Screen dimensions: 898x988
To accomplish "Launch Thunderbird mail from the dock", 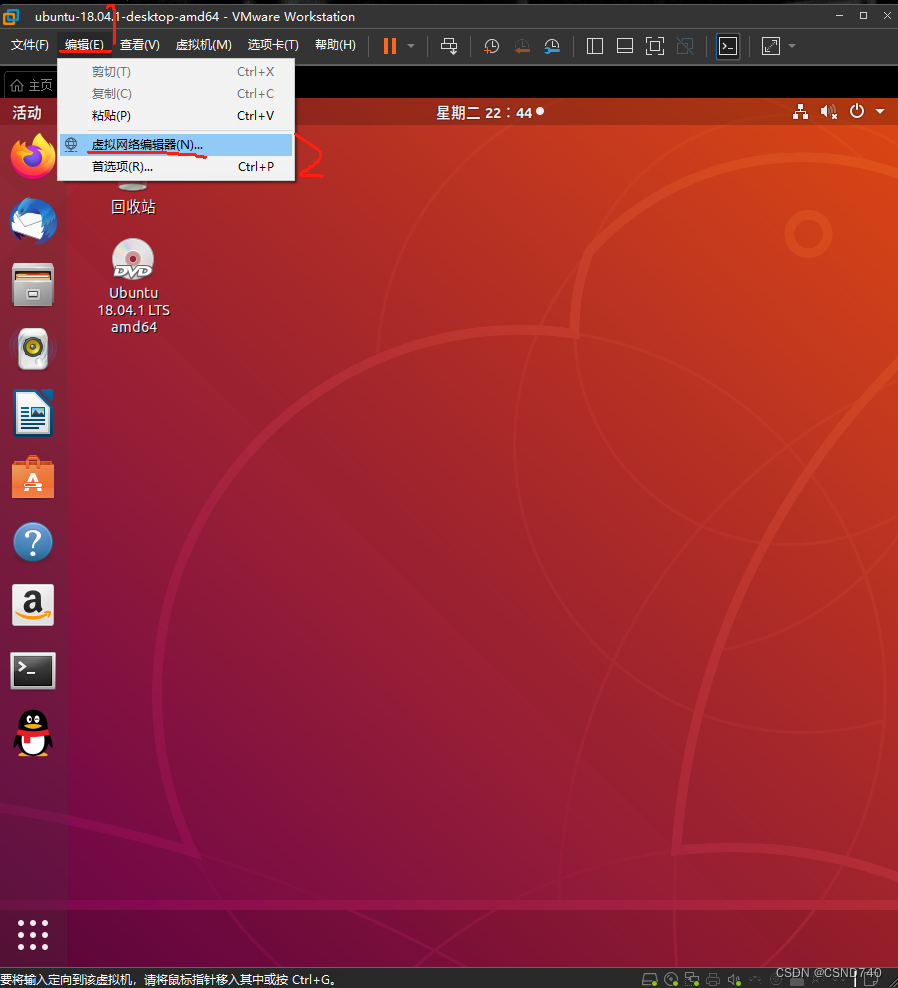I will coord(33,221).
